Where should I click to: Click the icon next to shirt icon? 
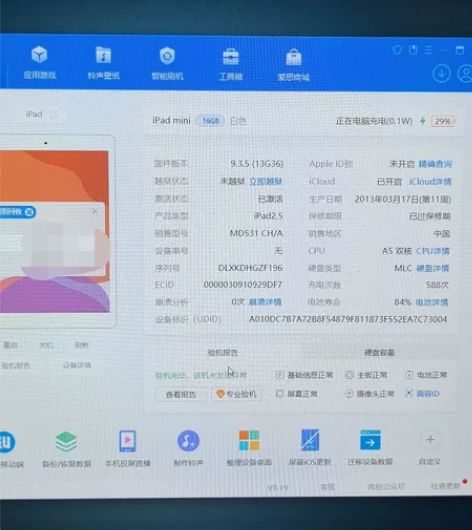pos(413,50)
